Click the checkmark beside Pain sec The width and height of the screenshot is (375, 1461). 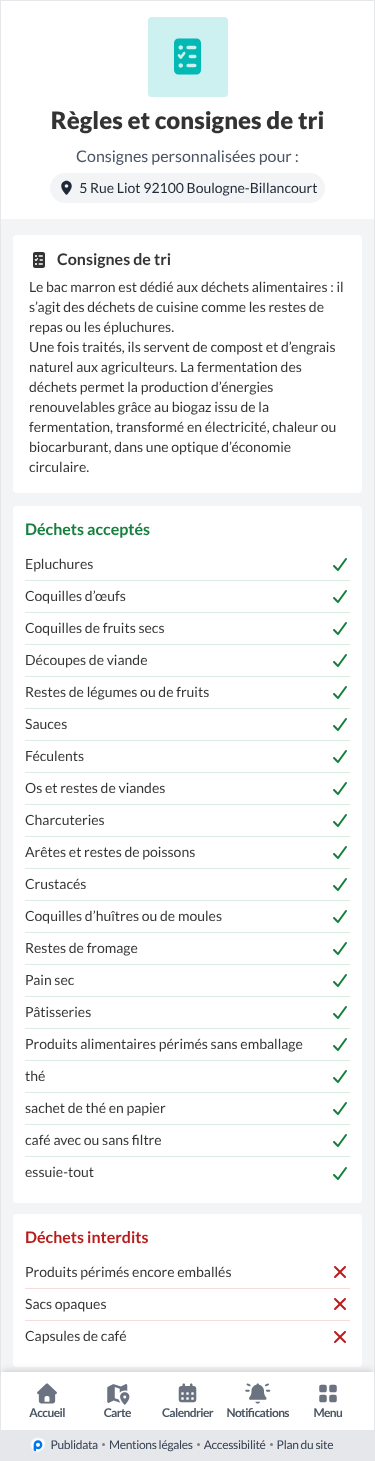coord(340,980)
